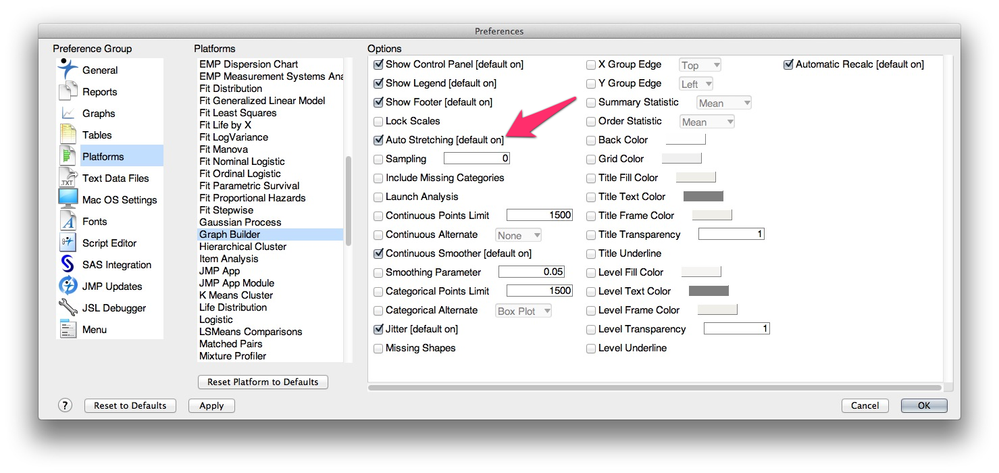Toggle Jitter checkbox
Viewport: 999px width, 473px height.
(x=378, y=329)
